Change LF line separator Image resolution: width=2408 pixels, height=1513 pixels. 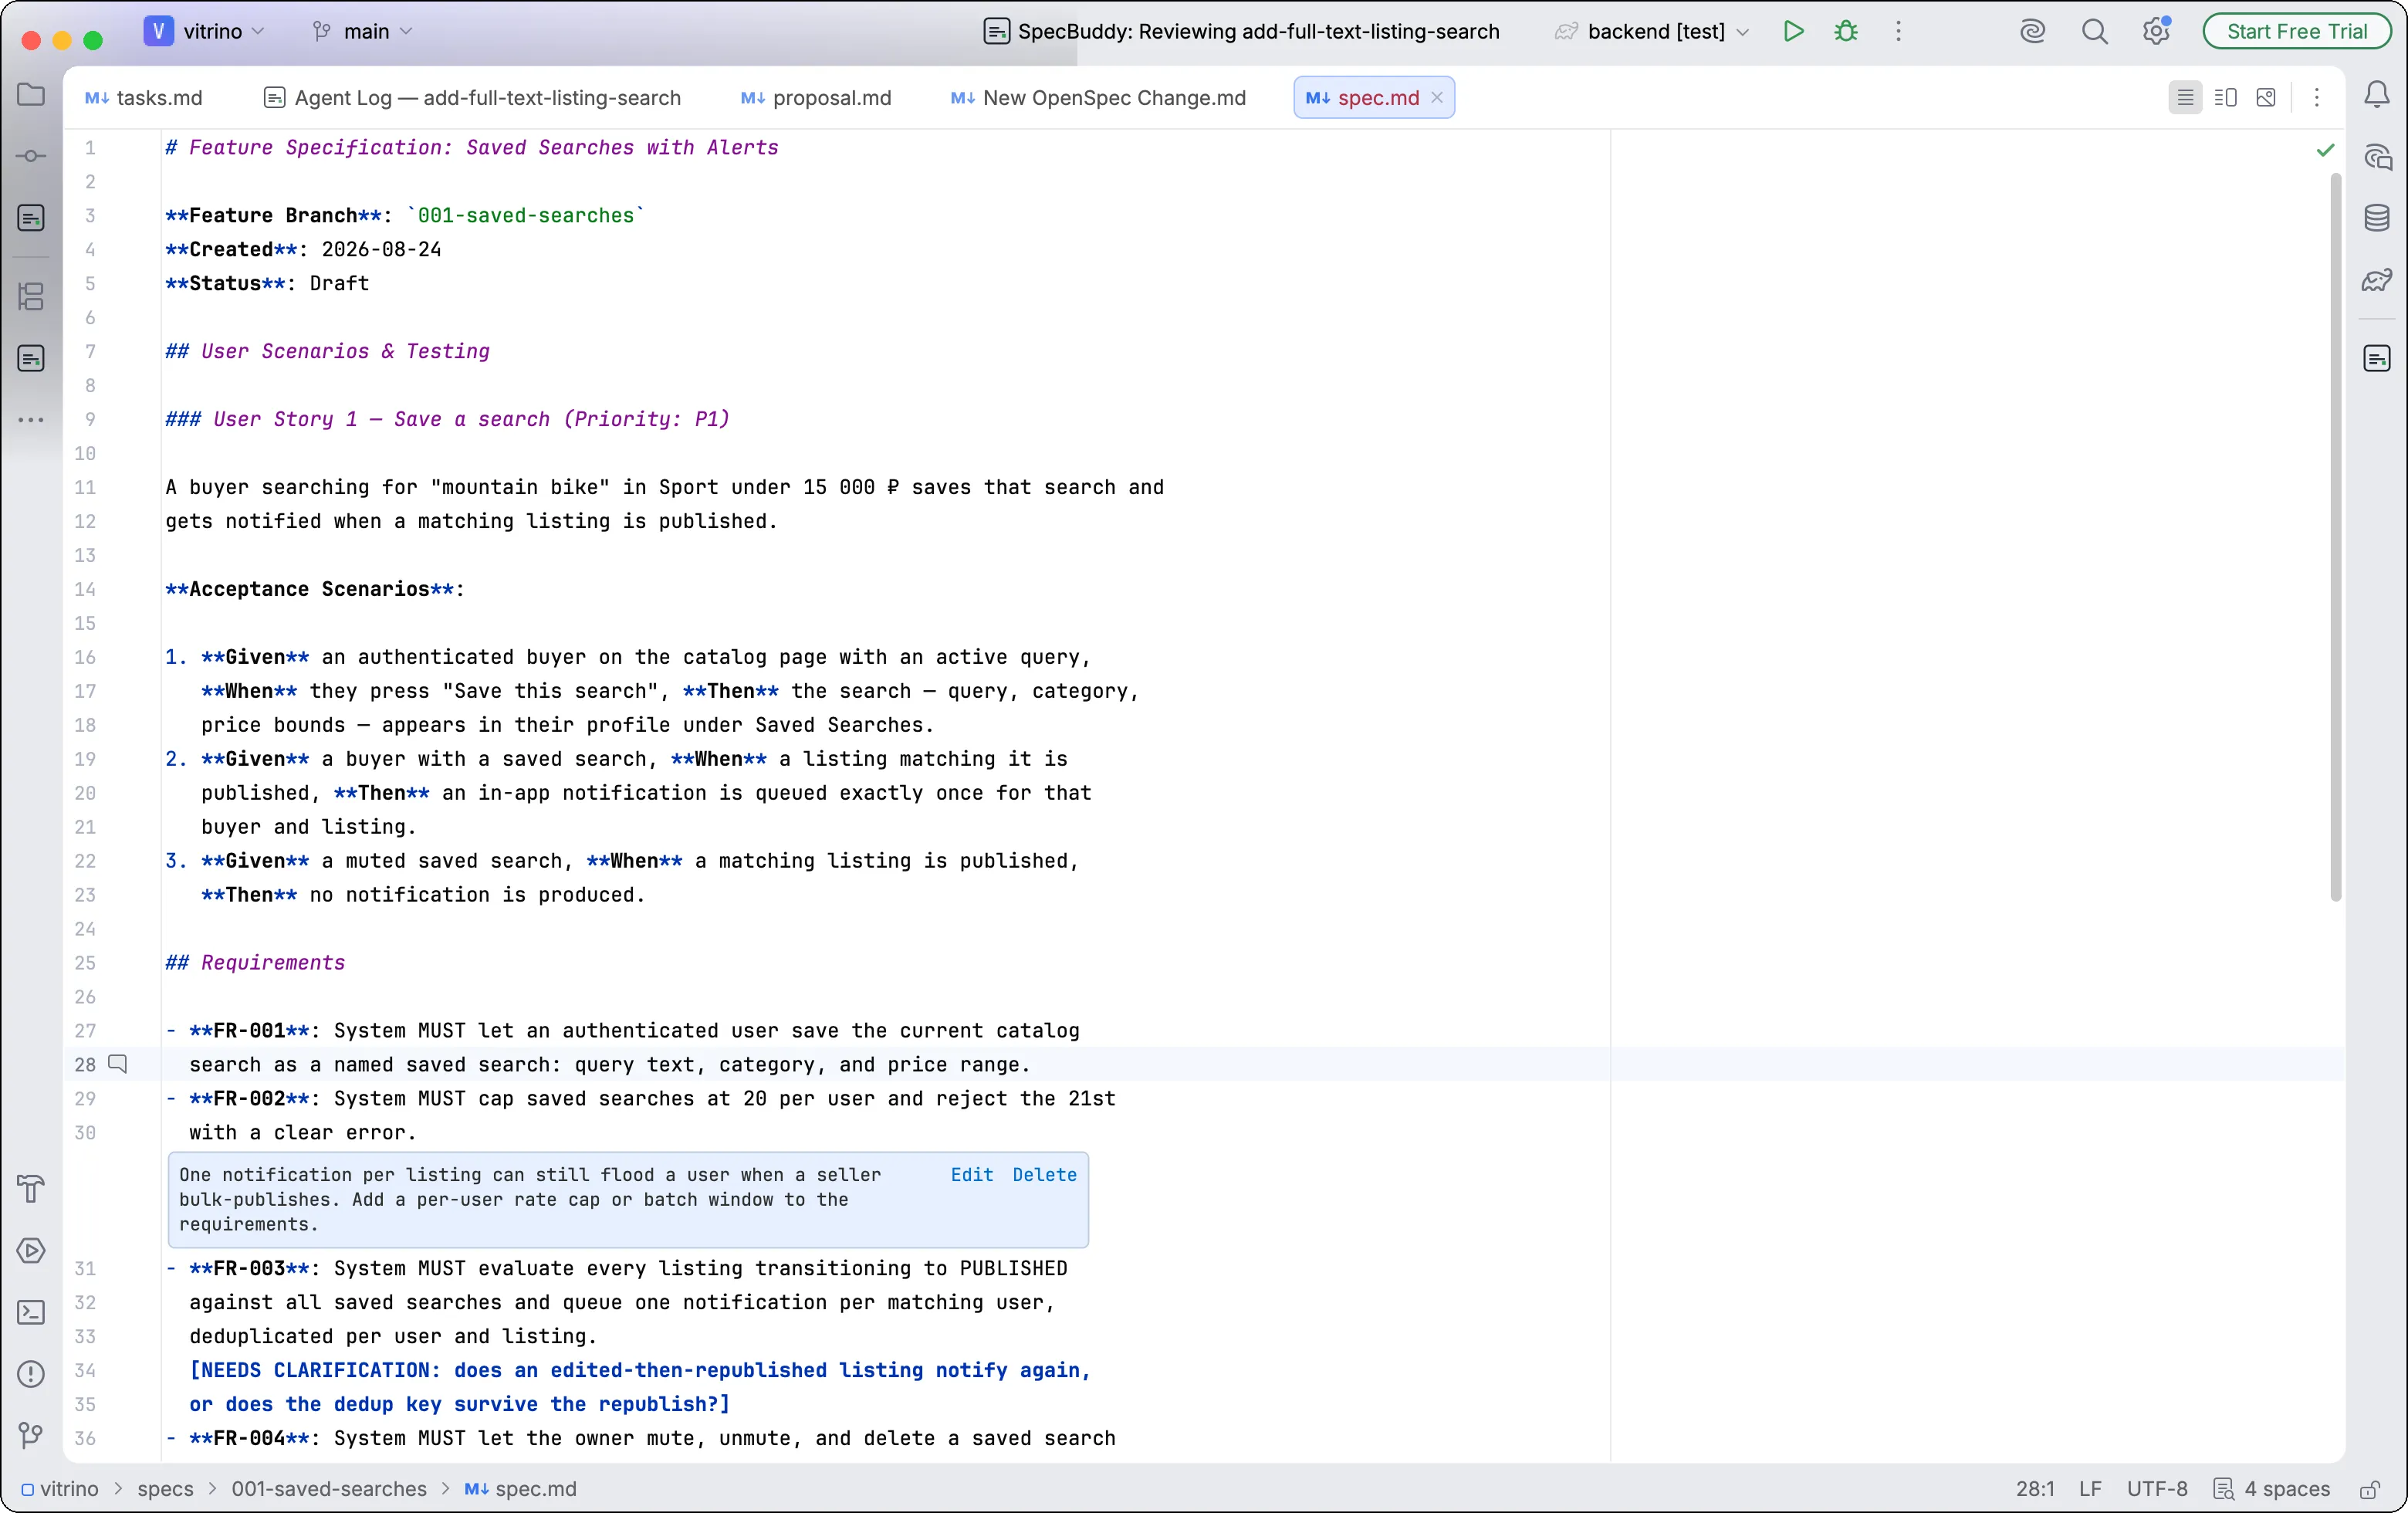2090,1489
